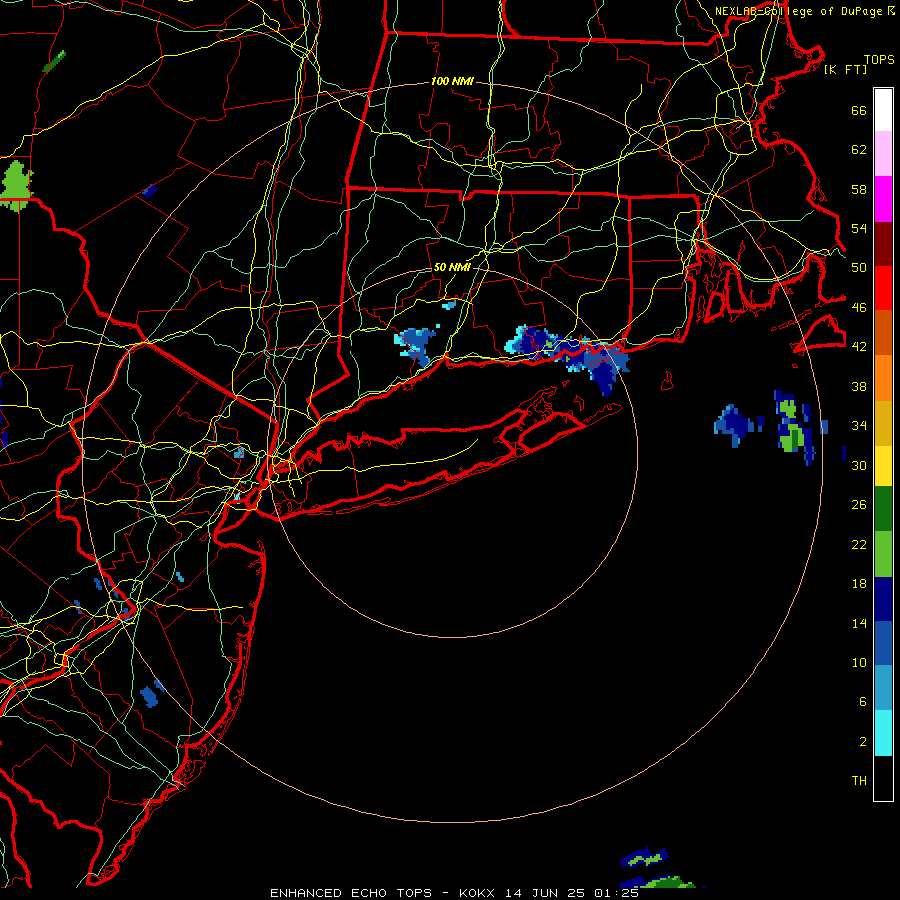Click the "46" legend value
This screenshot has width=900, height=900.
point(859,307)
